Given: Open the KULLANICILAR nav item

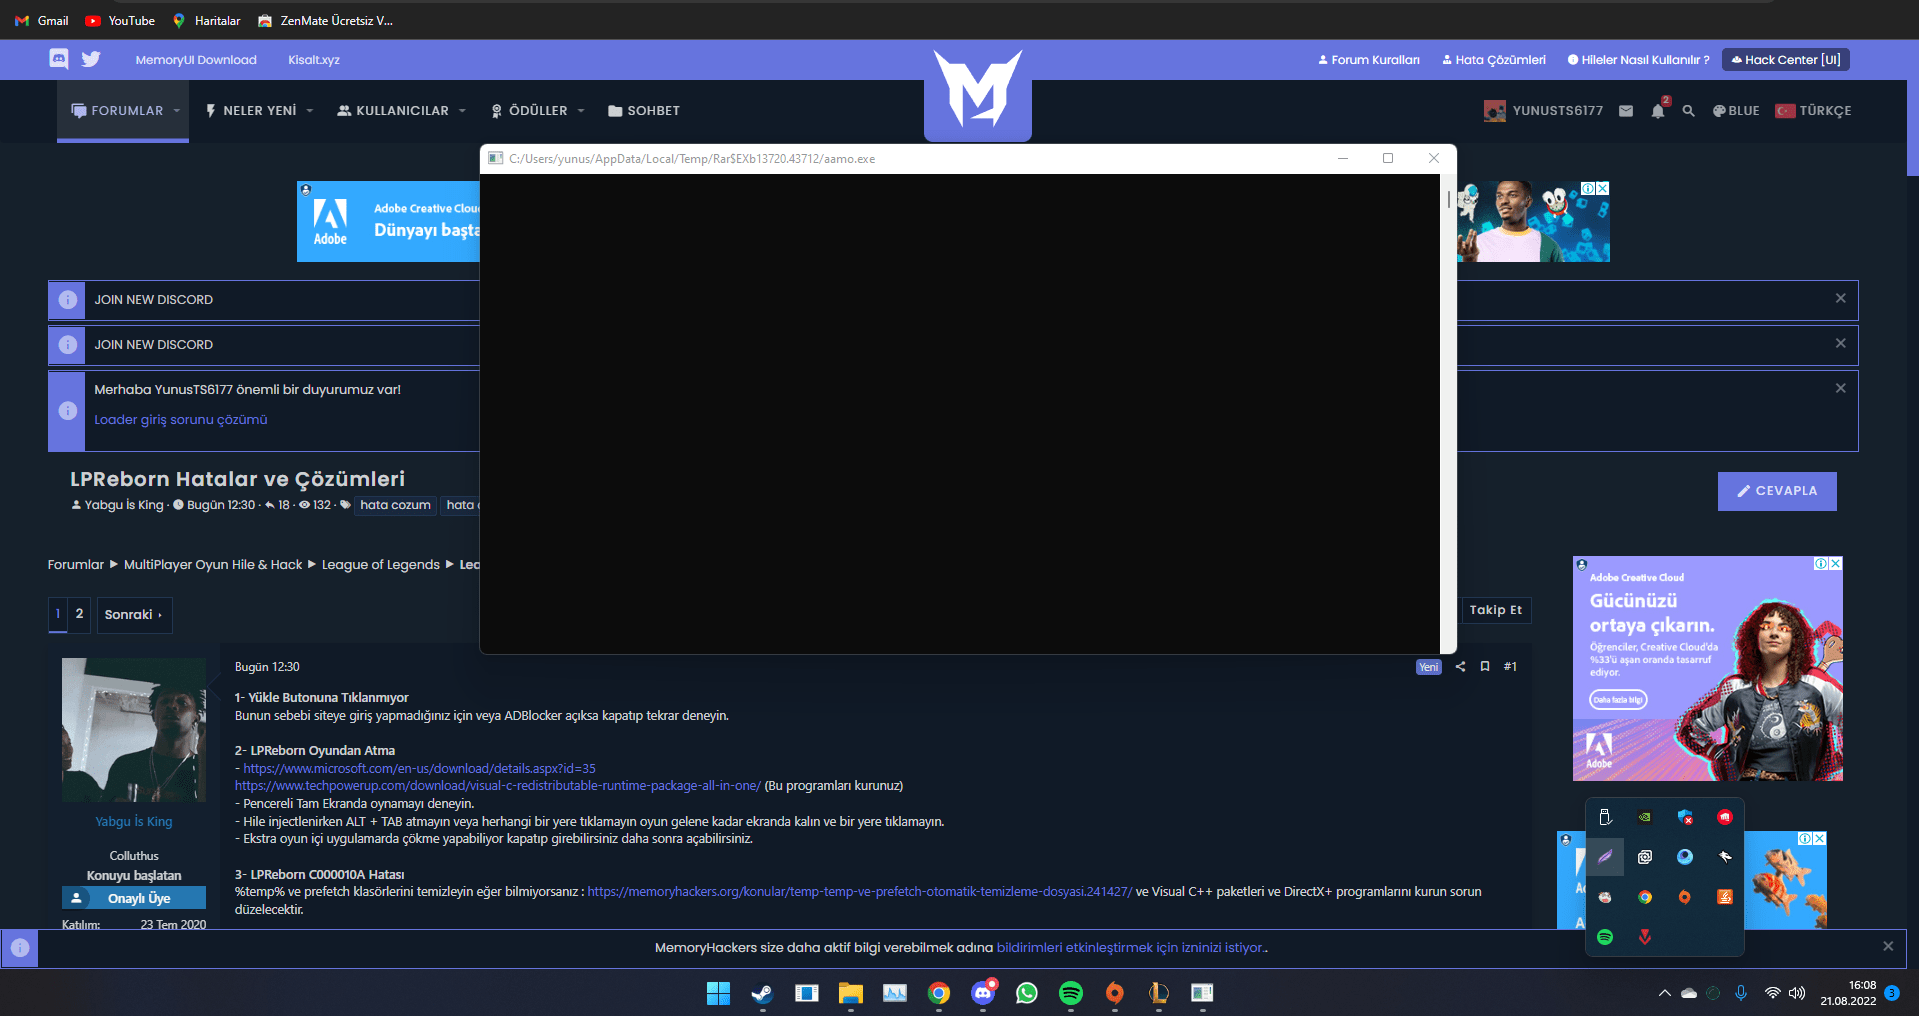Looking at the screenshot, I should pyautogui.click(x=393, y=111).
